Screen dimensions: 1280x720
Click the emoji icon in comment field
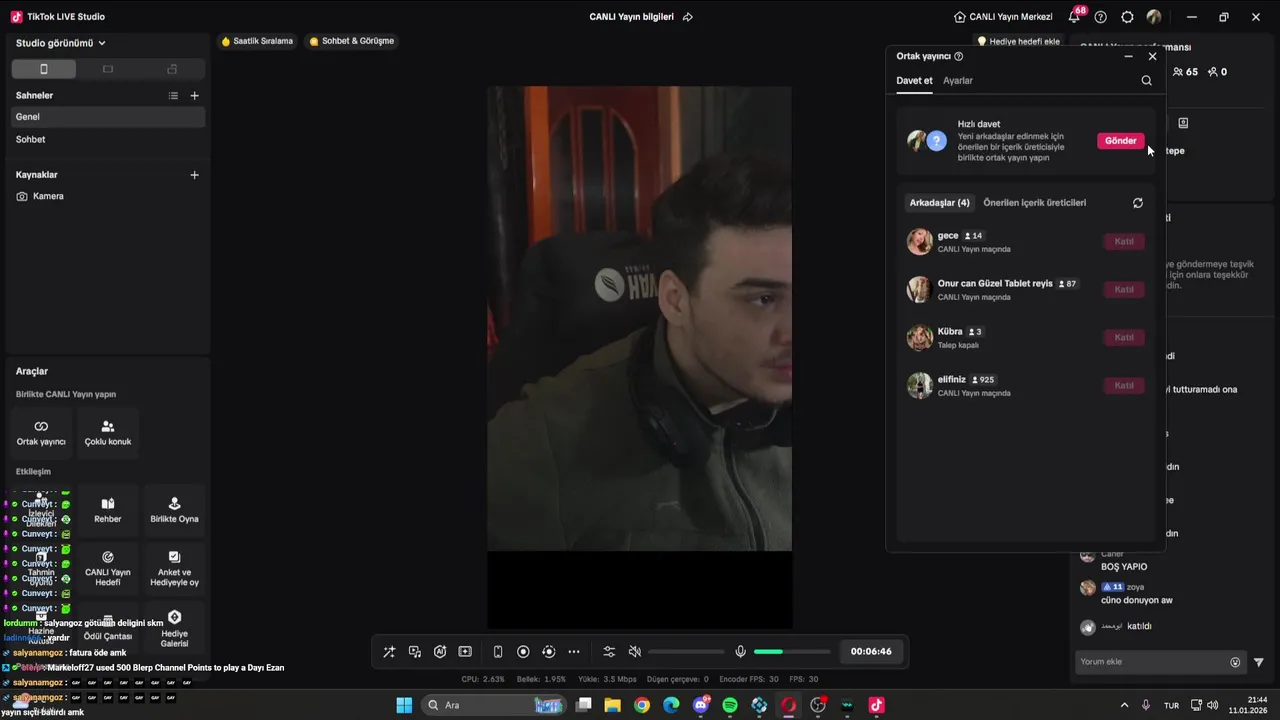(x=1235, y=662)
